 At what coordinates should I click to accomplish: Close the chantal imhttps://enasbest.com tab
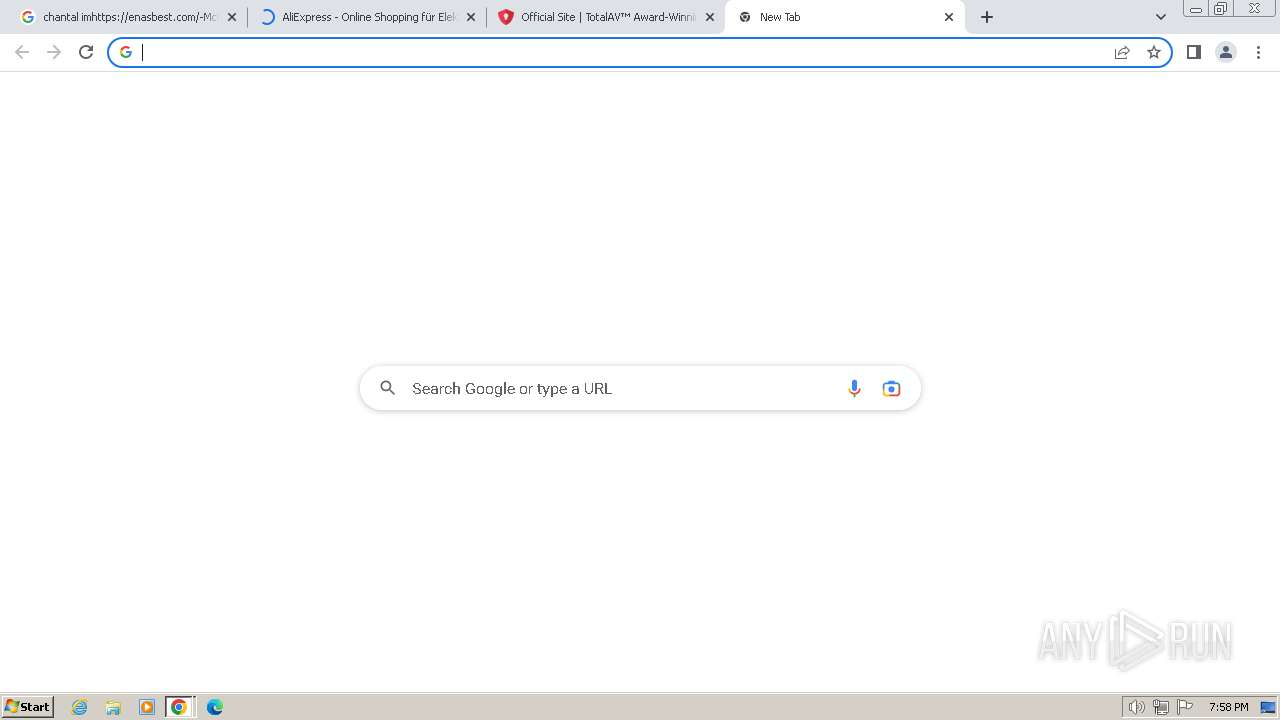pyautogui.click(x=232, y=17)
